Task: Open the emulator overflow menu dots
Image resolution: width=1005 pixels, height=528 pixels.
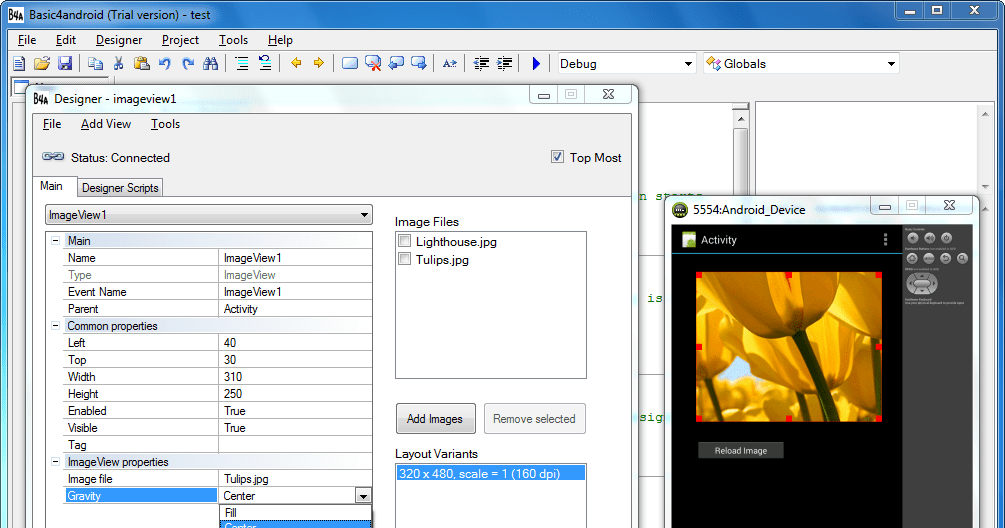Action: coord(885,240)
